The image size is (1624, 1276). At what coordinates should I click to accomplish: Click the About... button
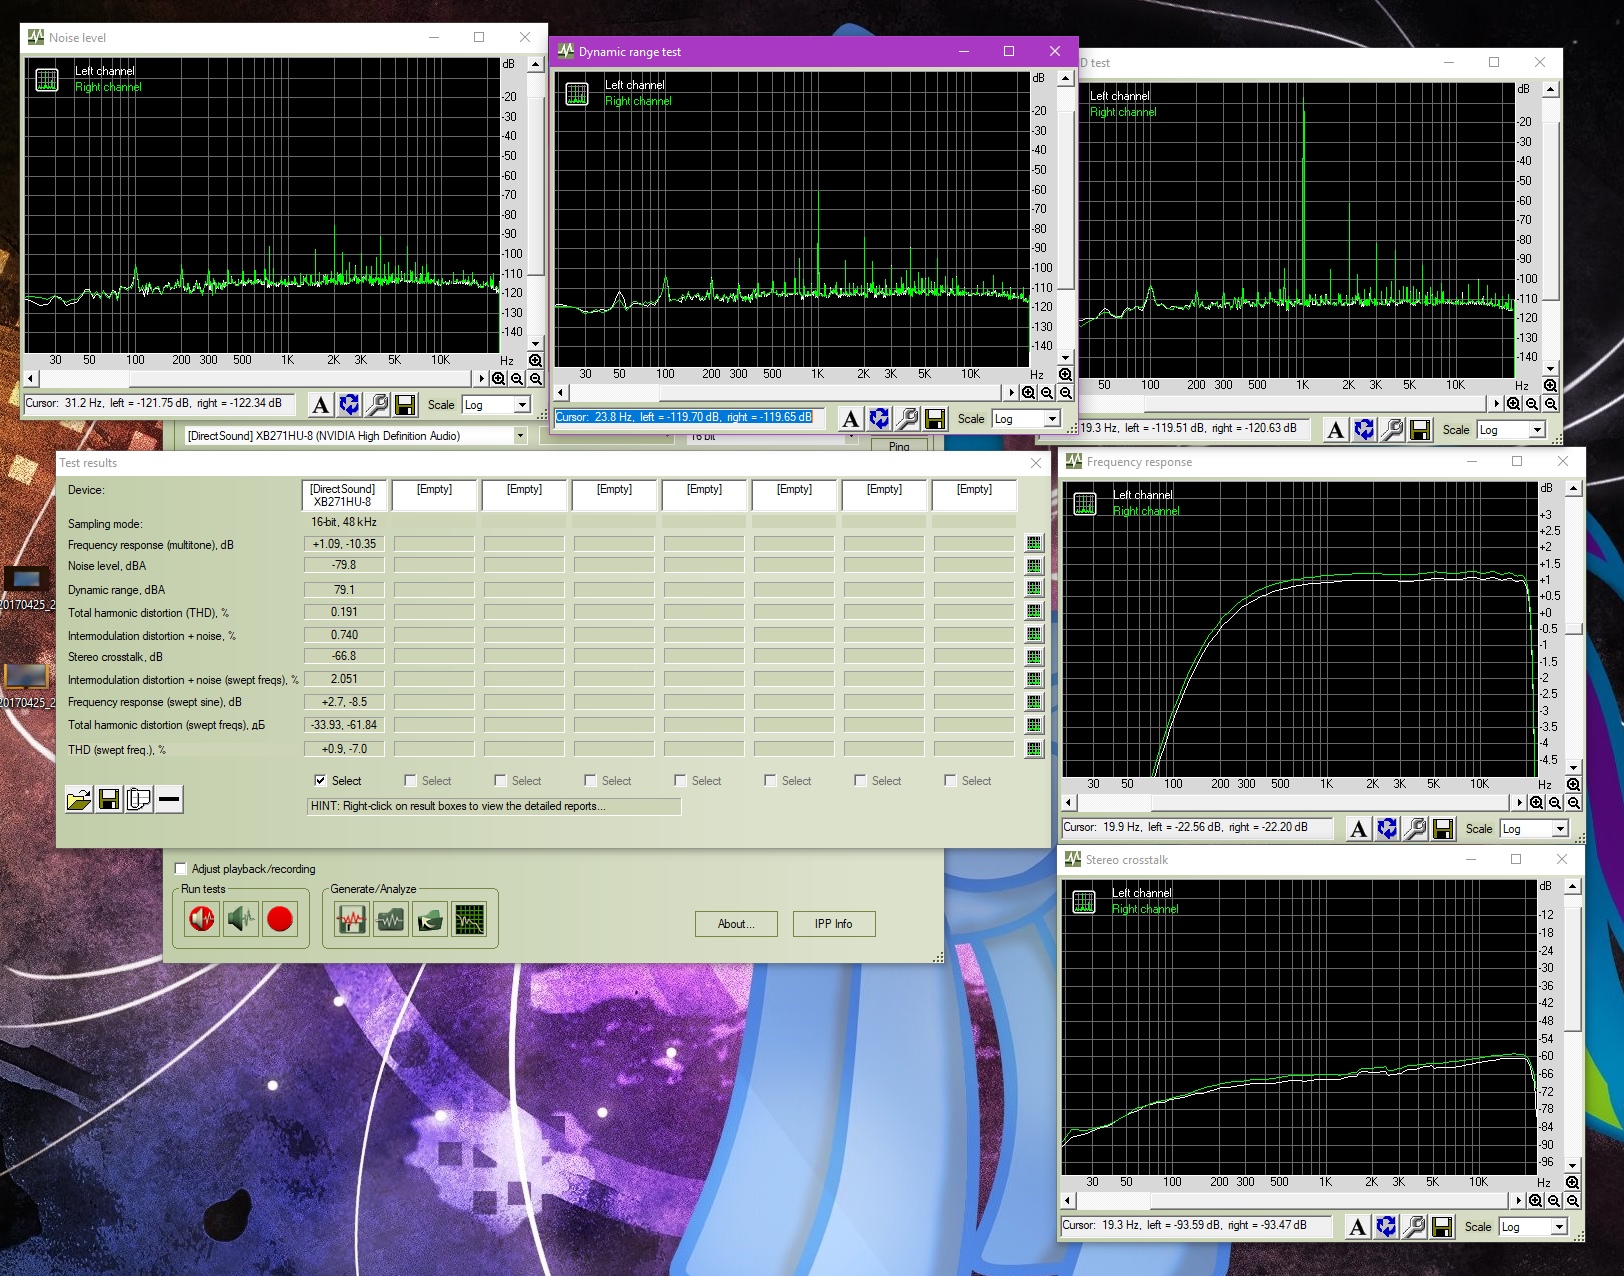point(738,924)
